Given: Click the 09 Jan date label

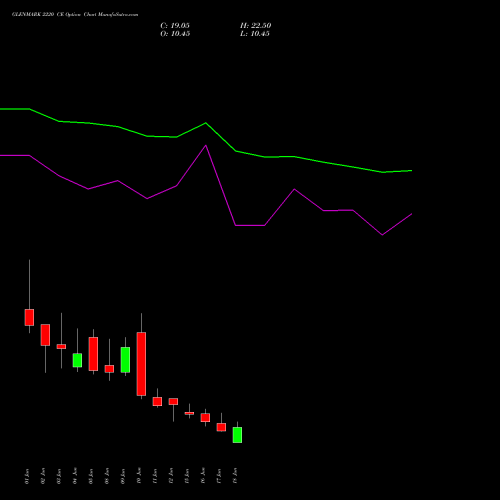Looking at the screenshot, I should click(x=123, y=476).
